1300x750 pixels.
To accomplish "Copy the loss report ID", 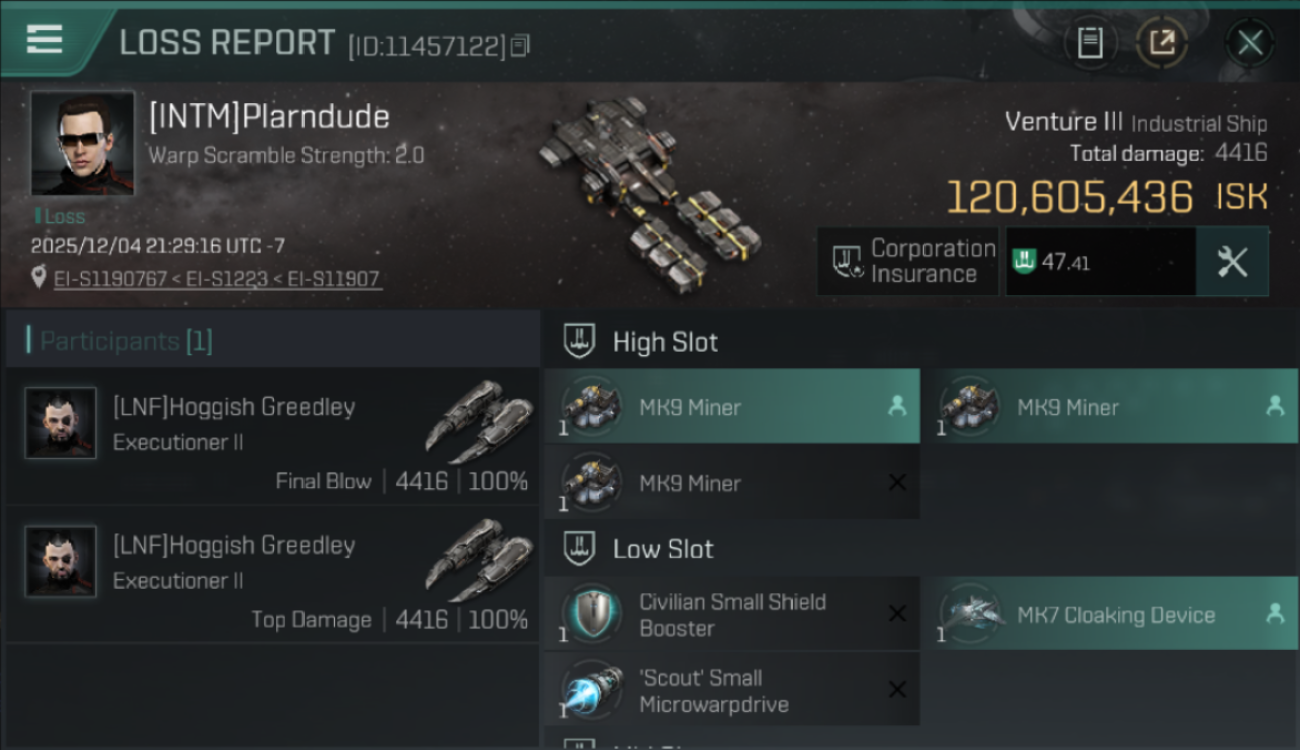I will (x=520, y=46).
